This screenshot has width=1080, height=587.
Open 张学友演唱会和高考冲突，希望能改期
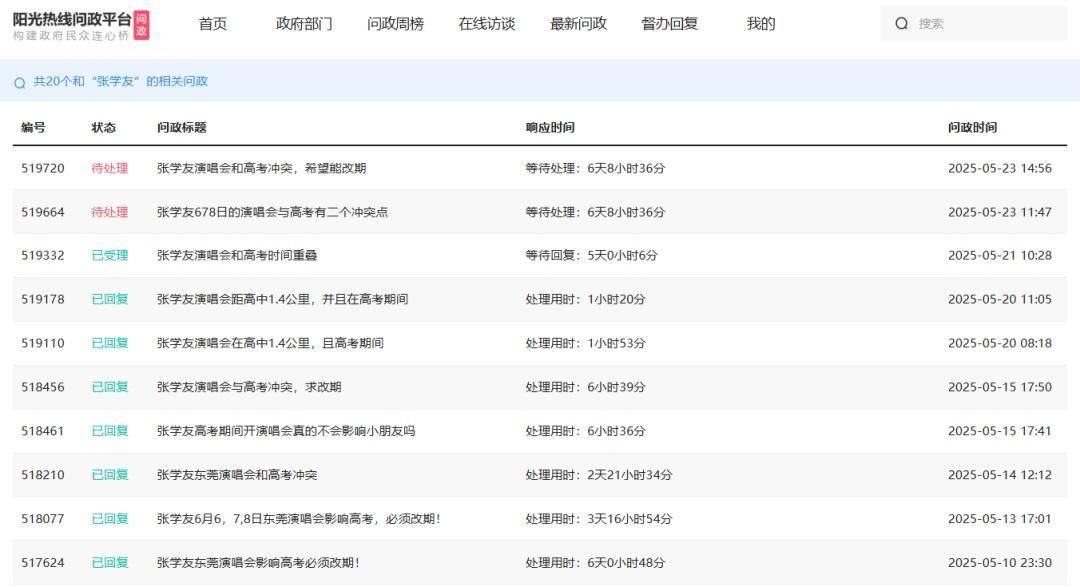coord(261,168)
